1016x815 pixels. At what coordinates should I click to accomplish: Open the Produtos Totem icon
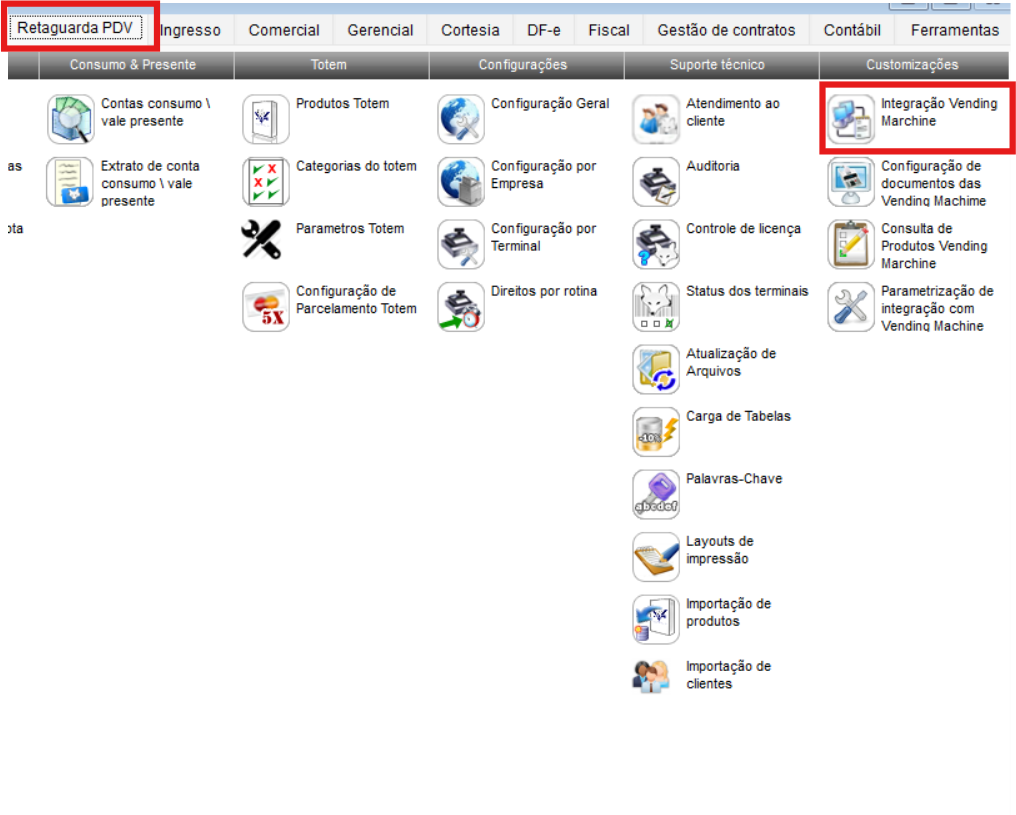[266, 120]
